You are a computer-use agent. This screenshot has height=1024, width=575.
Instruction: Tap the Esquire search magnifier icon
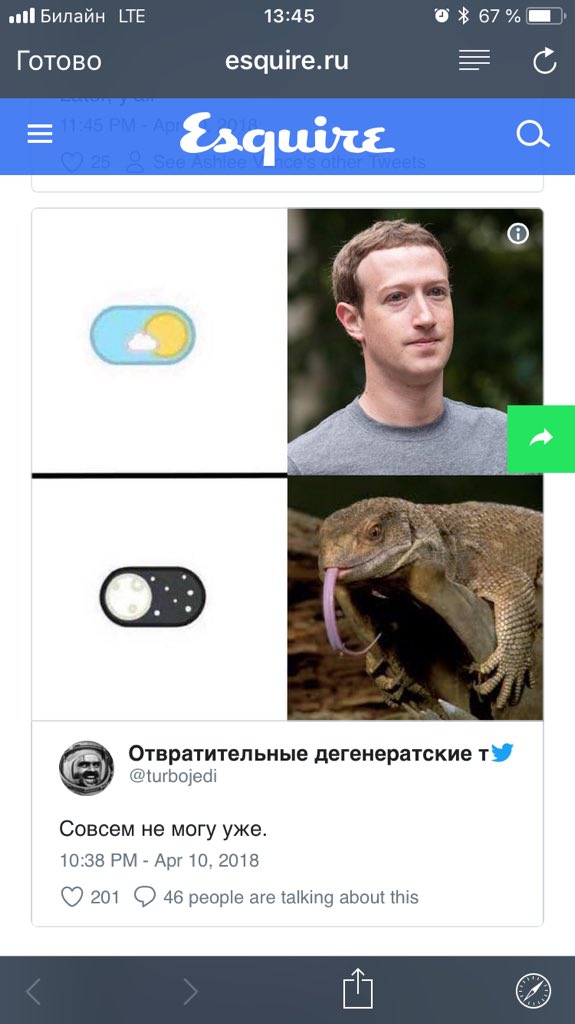tap(533, 135)
